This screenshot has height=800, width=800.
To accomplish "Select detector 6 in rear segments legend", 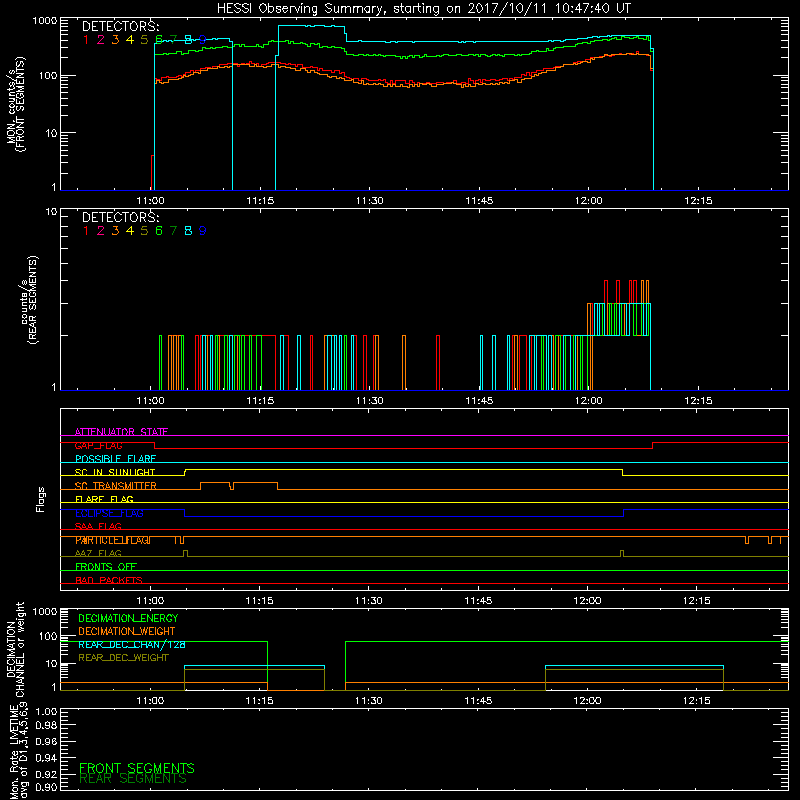I will pos(159,231).
